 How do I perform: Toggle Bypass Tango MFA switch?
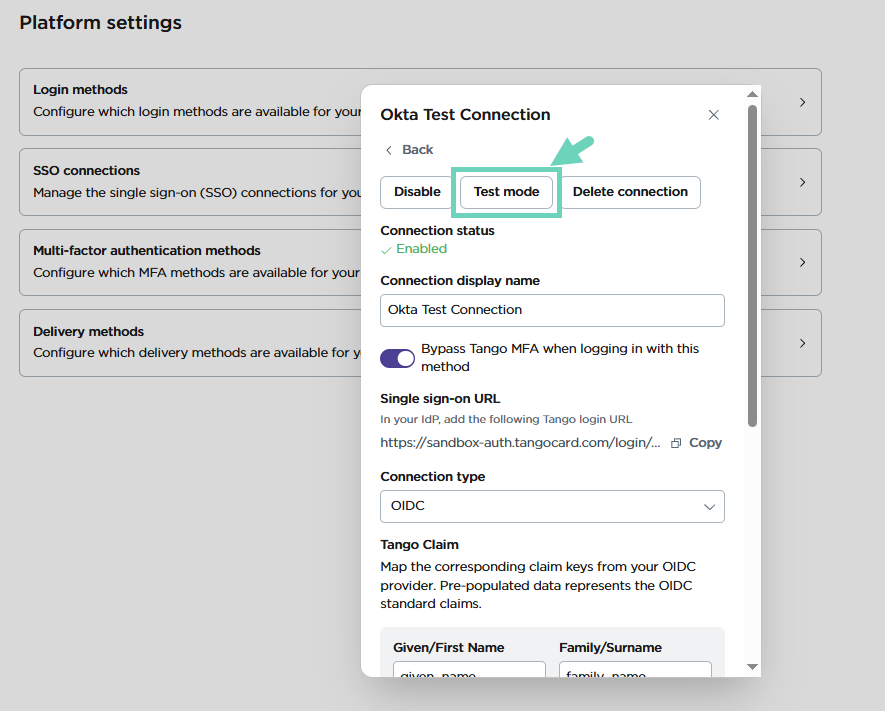click(x=397, y=358)
